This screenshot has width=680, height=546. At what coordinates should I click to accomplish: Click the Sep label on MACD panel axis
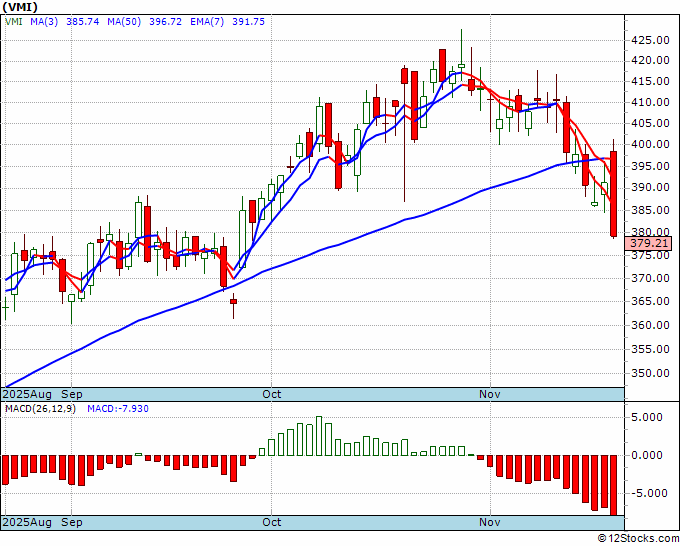click(x=72, y=522)
